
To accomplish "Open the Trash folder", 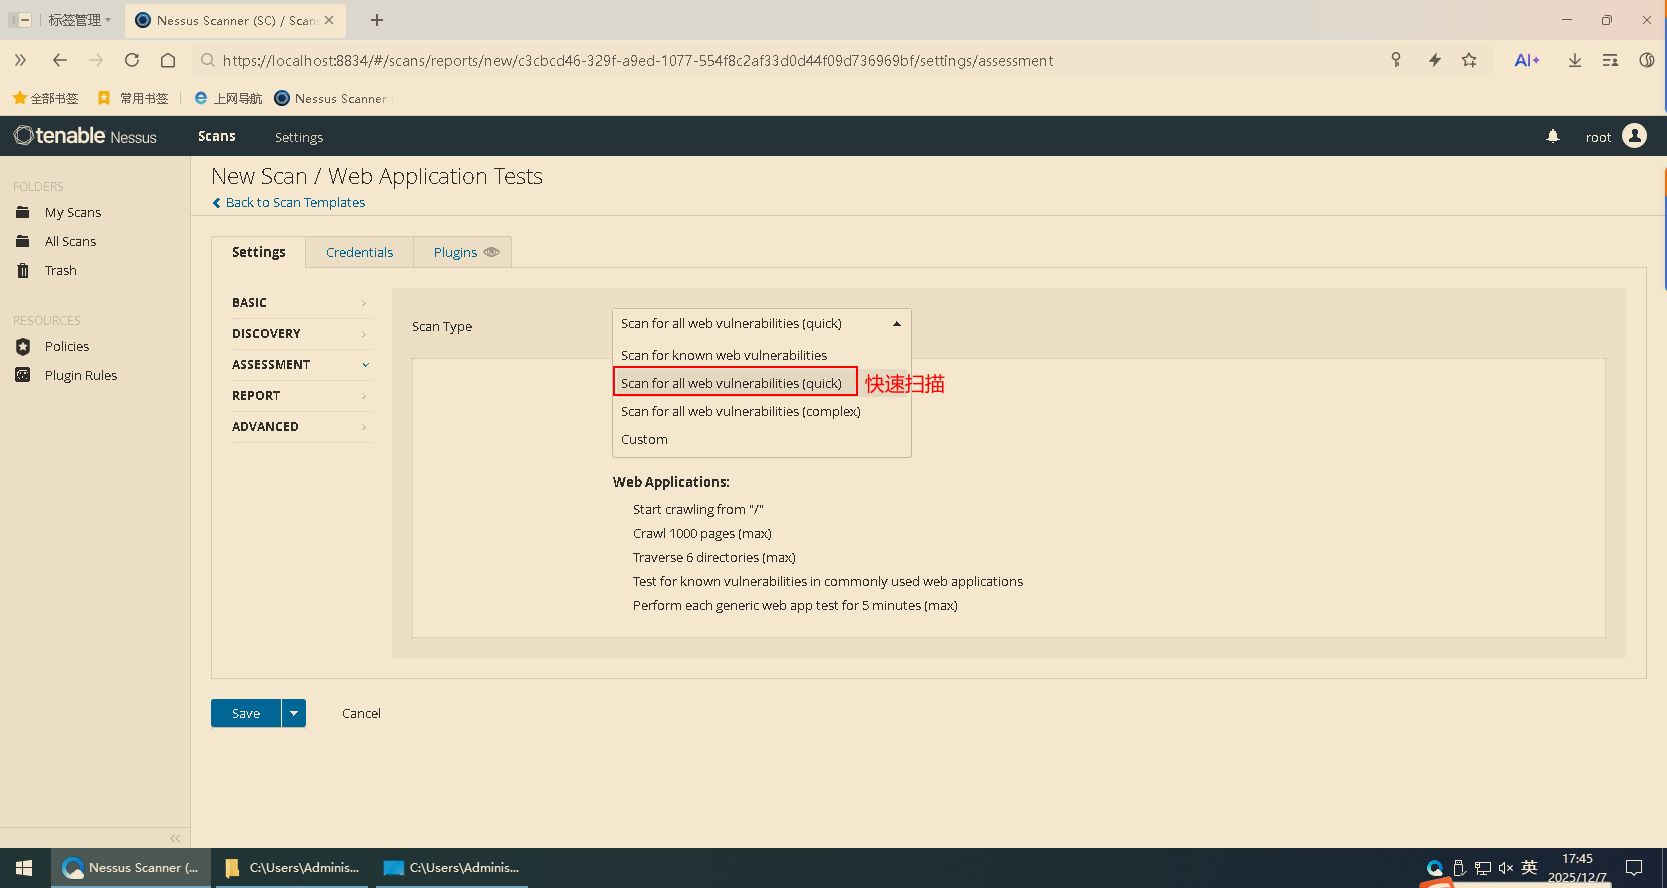I will [x=60, y=271].
